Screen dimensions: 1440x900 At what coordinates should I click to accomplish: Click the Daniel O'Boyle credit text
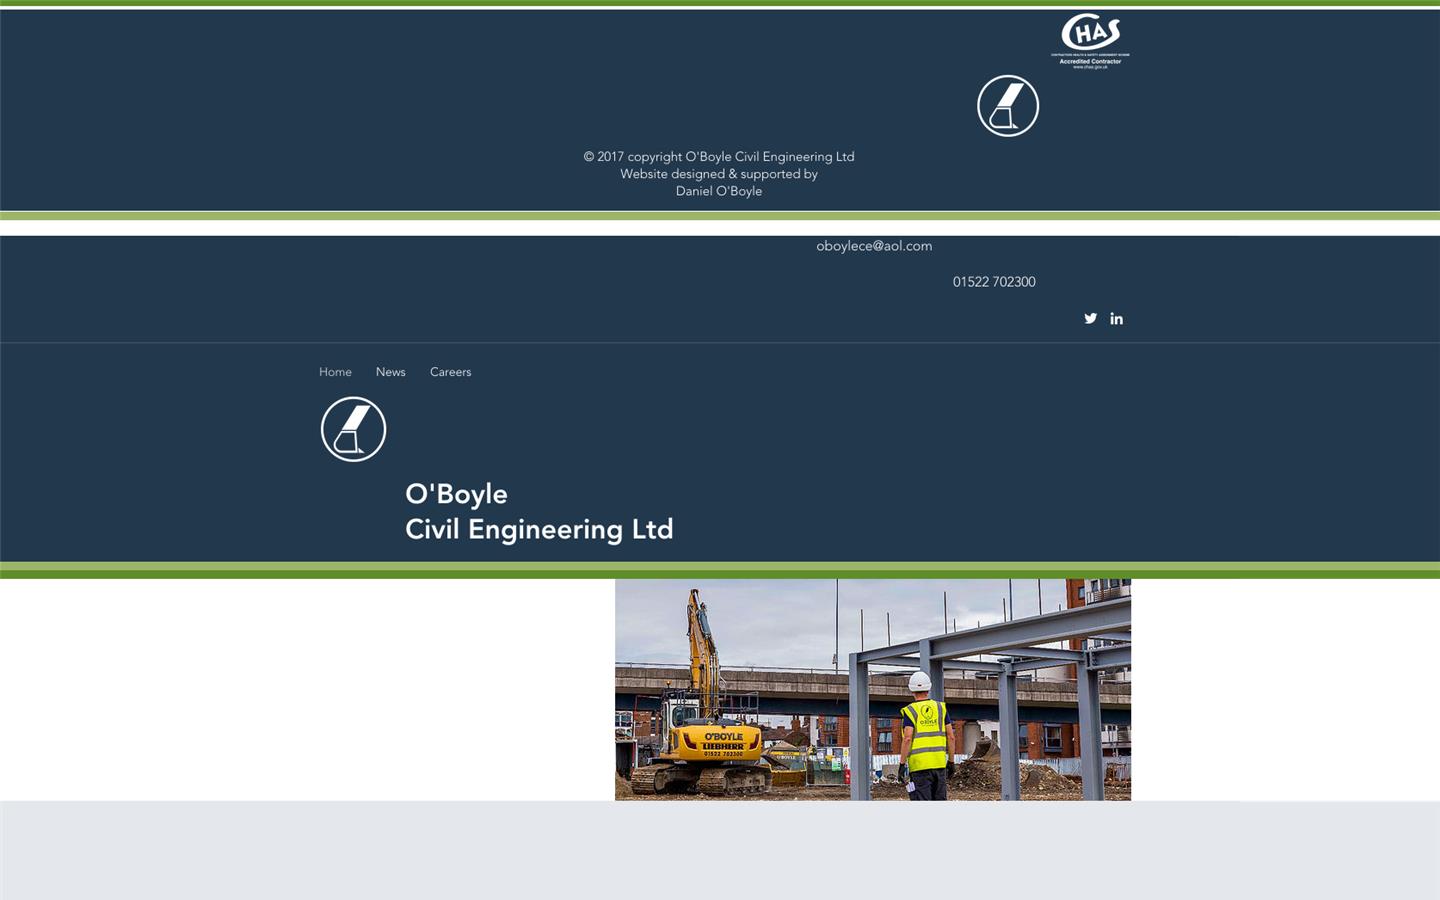coord(718,190)
